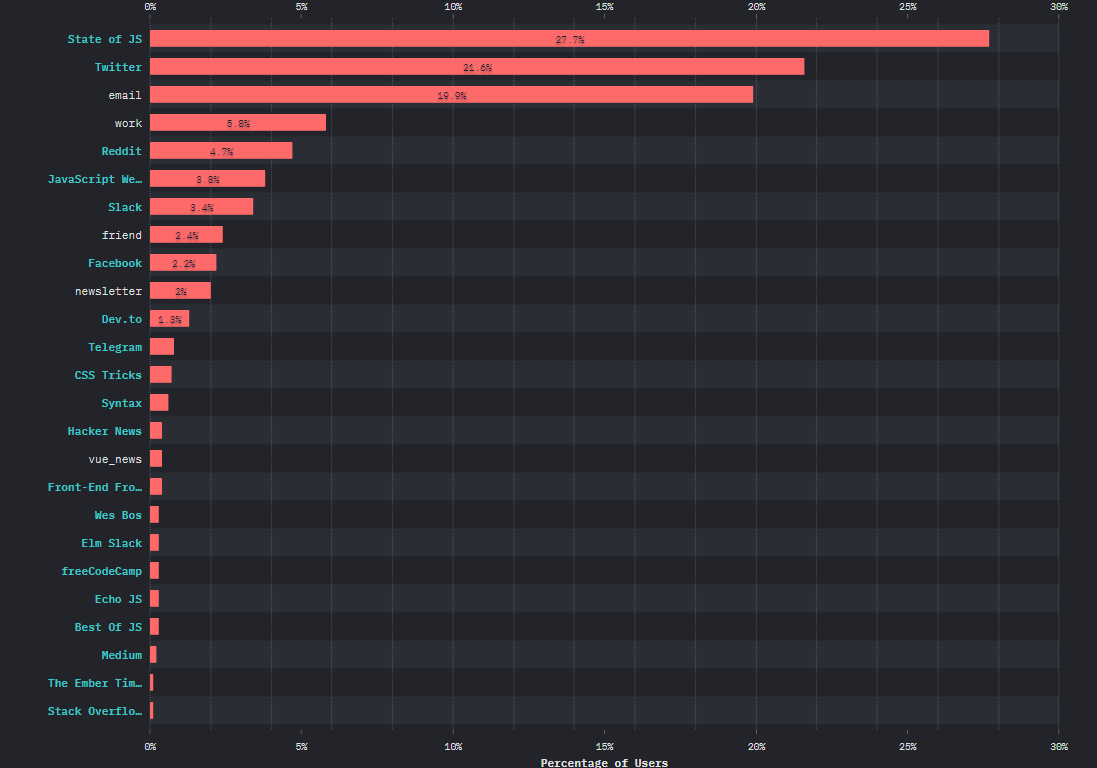1097x768 pixels.
Task: Click The Ember Tim… truncated link
Action: click(x=95, y=683)
